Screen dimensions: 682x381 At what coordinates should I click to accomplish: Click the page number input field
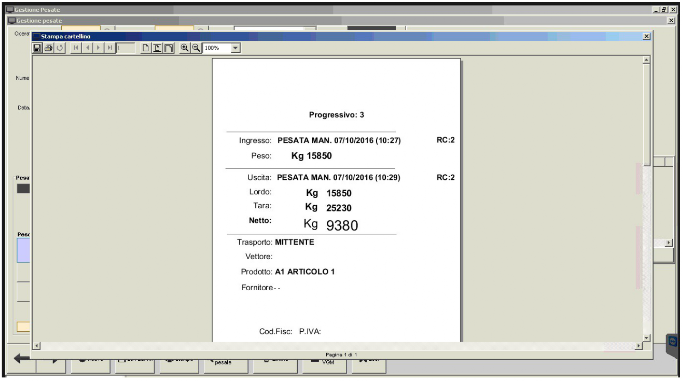click(x=126, y=48)
